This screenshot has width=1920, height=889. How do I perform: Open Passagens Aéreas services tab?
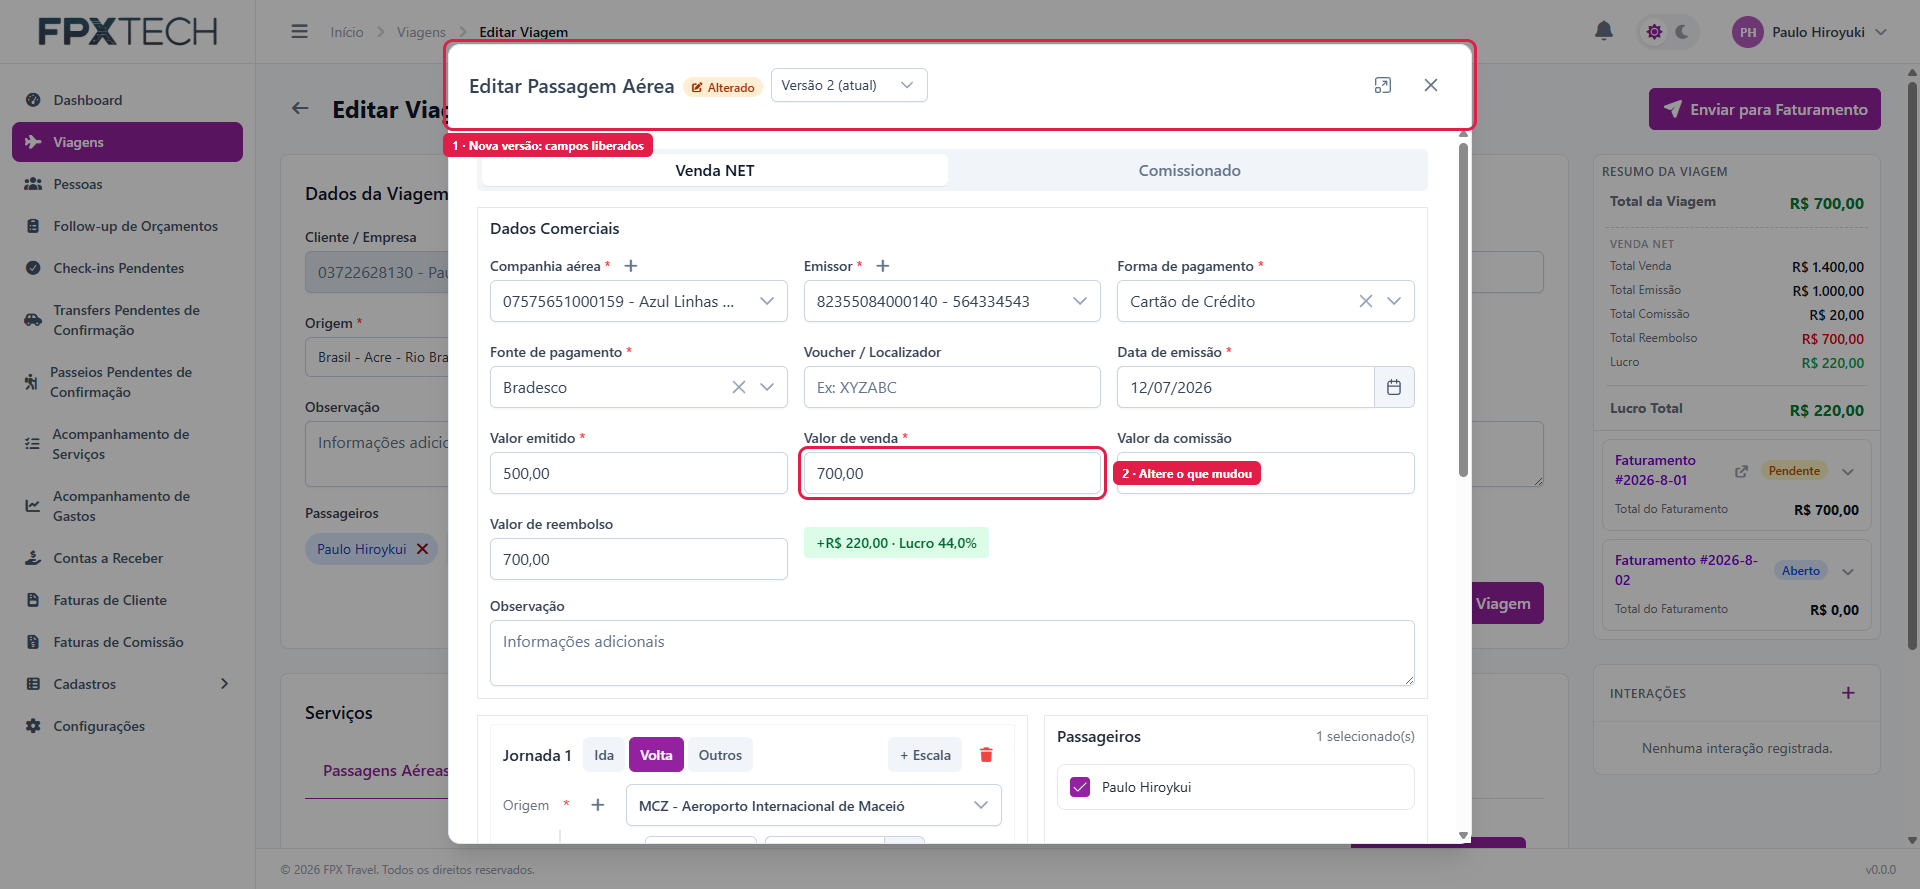[386, 770]
